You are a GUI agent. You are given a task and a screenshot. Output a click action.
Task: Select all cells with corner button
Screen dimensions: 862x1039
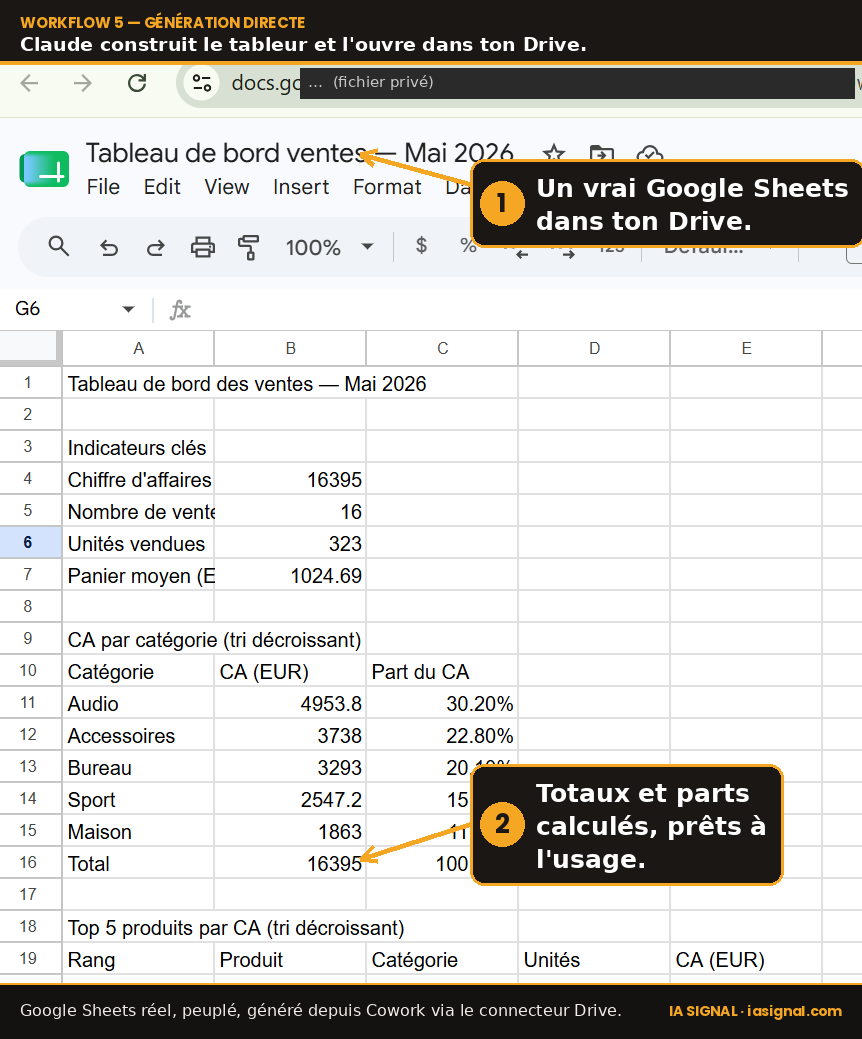(30, 348)
